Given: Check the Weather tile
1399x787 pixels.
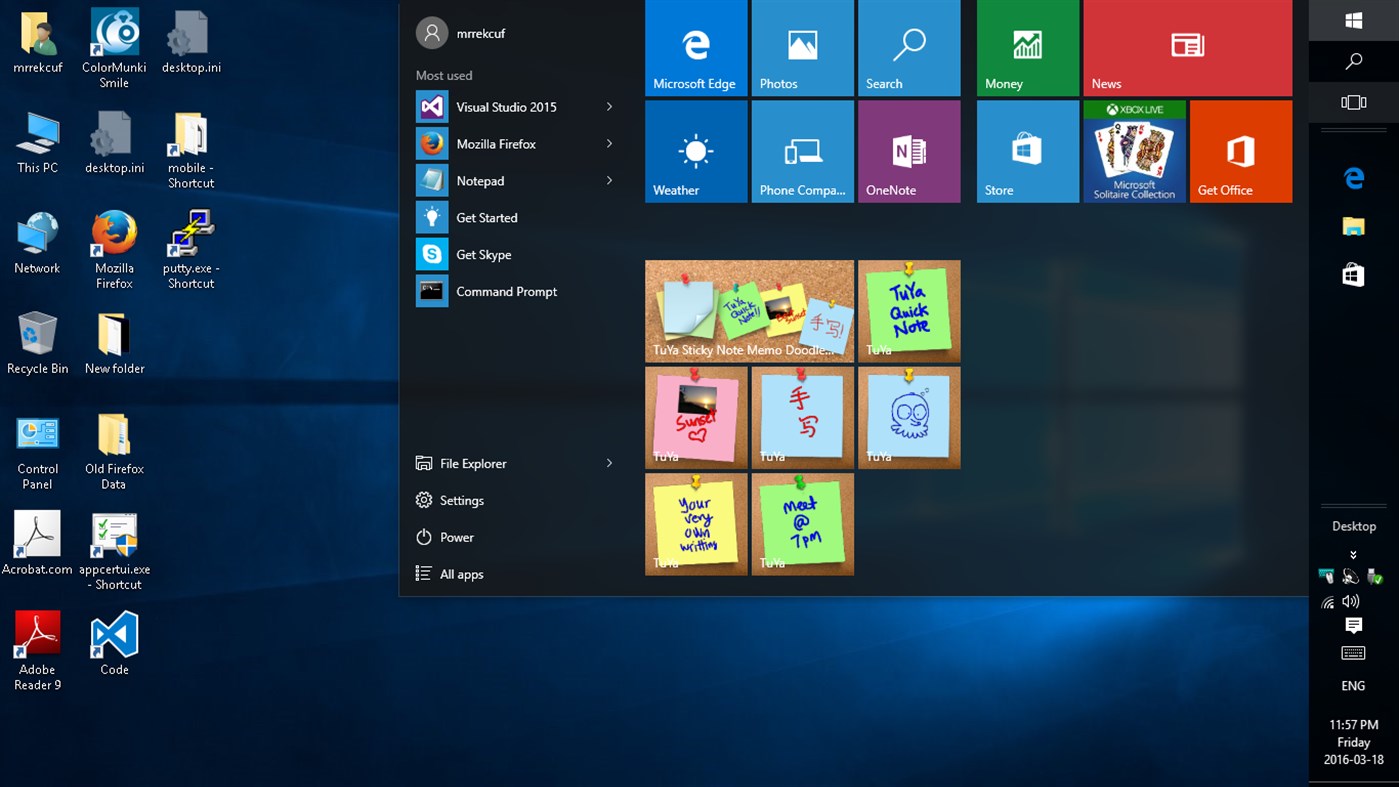Looking at the screenshot, I should 696,151.
